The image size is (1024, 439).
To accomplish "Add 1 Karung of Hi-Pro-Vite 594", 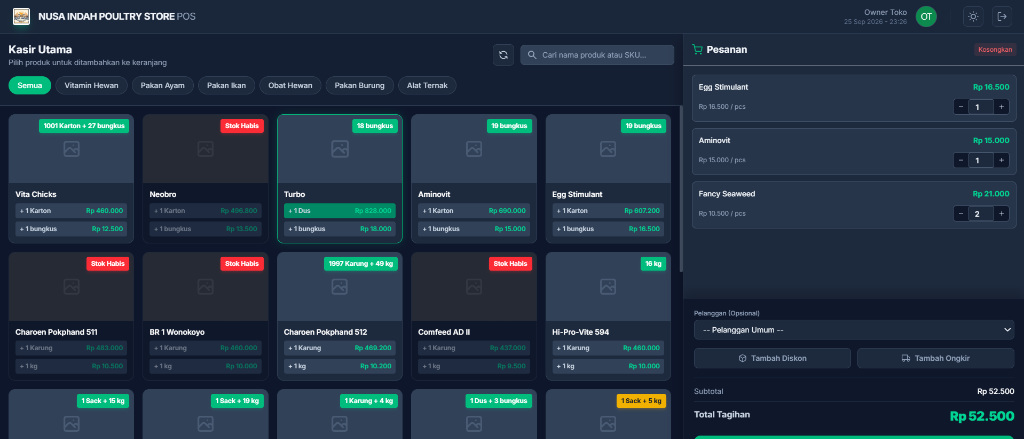I will tap(608, 348).
